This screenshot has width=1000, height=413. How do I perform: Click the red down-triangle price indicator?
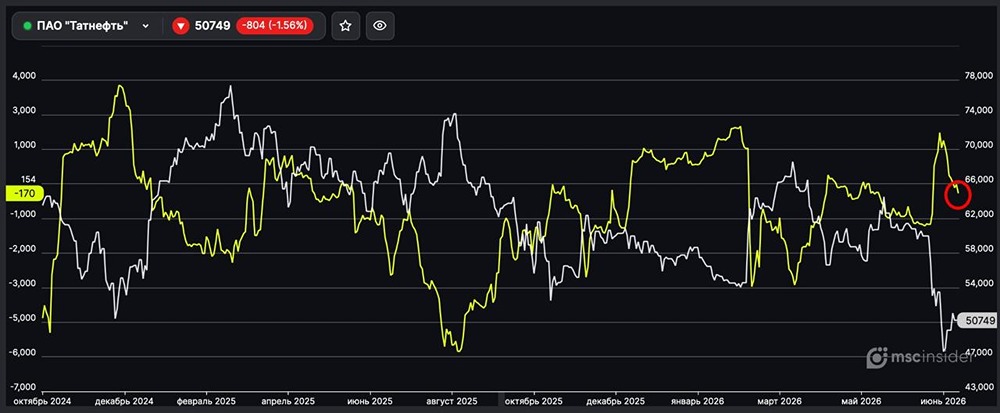pos(180,26)
